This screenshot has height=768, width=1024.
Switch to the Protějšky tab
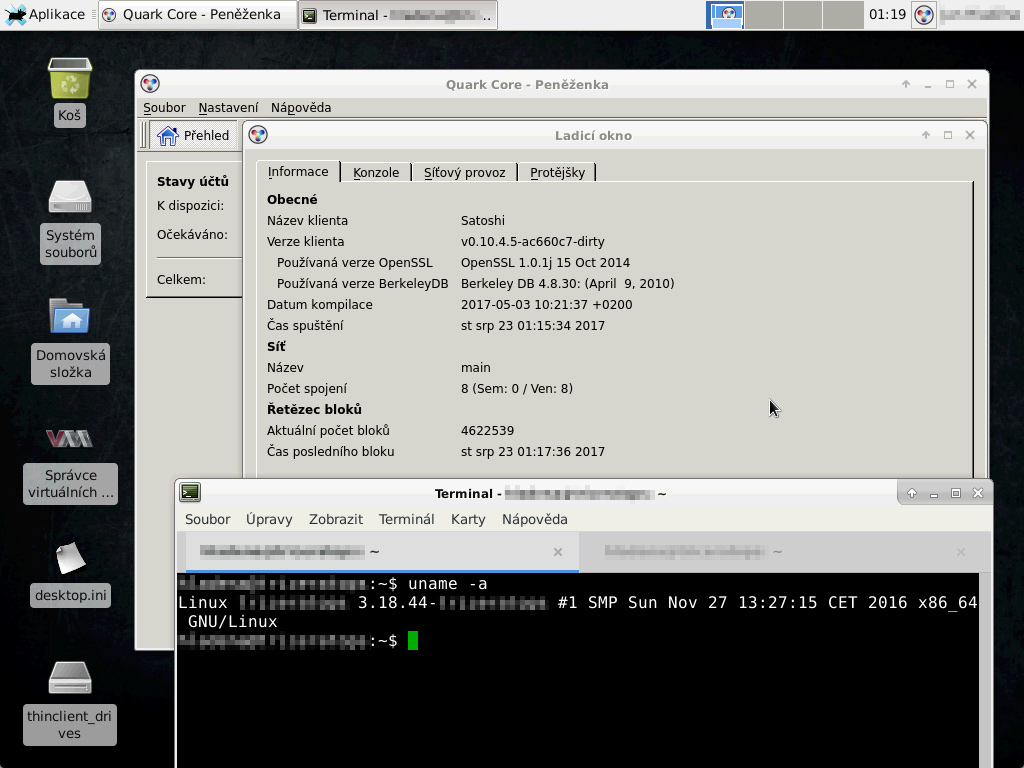(557, 172)
